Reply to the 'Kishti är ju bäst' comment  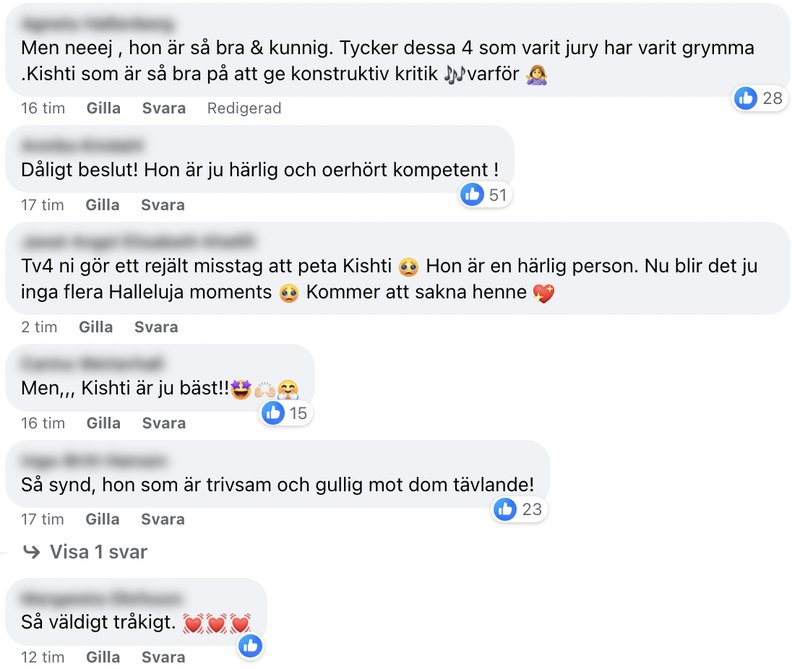coord(164,424)
